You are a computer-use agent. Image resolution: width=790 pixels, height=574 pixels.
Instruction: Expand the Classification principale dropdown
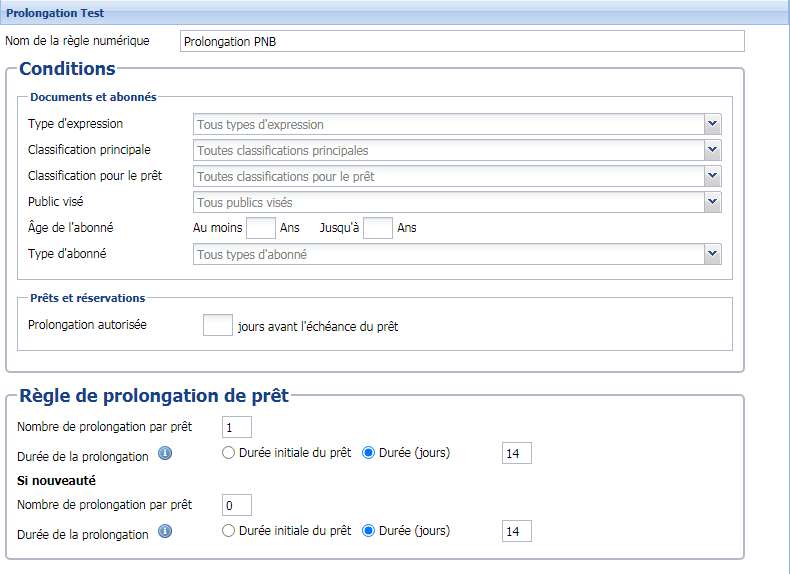712,150
